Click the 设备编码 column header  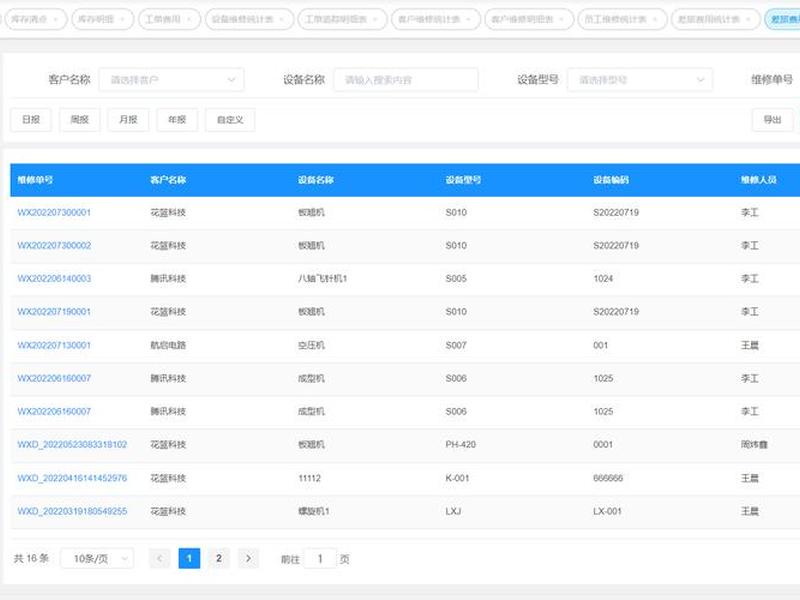click(611, 180)
